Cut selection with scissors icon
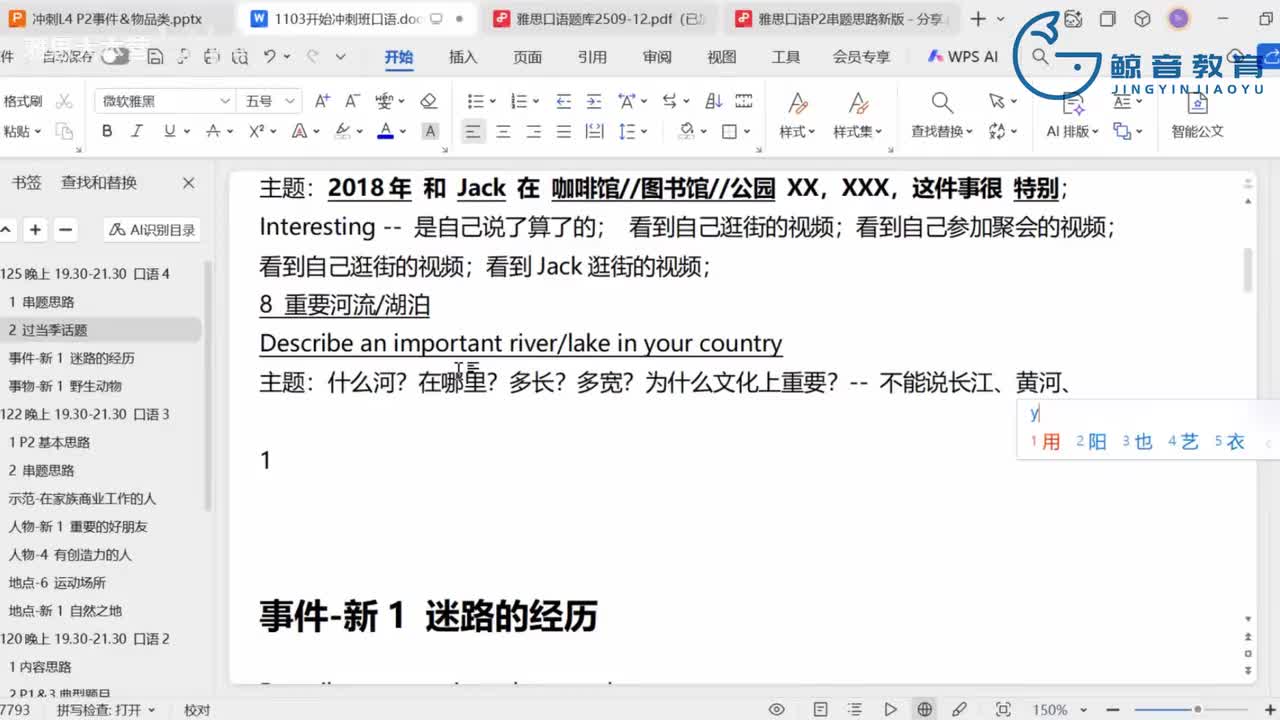This screenshot has width=1280, height=720. tap(64, 101)
